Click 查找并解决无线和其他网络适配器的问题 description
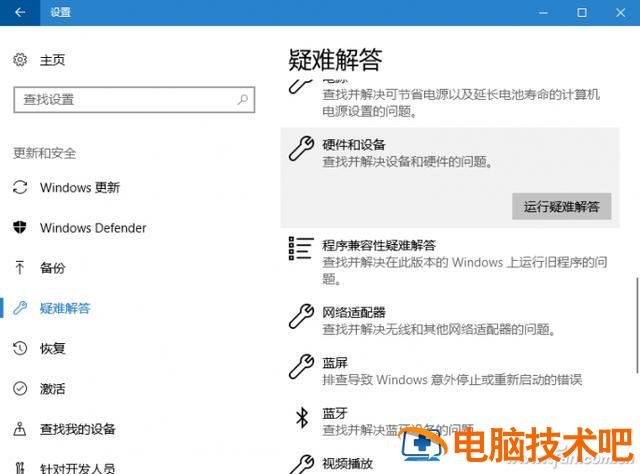The image size is (640, 474). [x=439, y=329]
